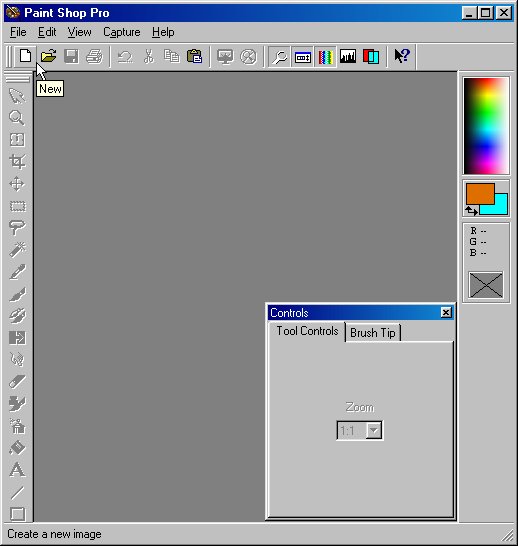Select the Paintbrush tool
Viewport: 518px width, 546px height.
17,294
